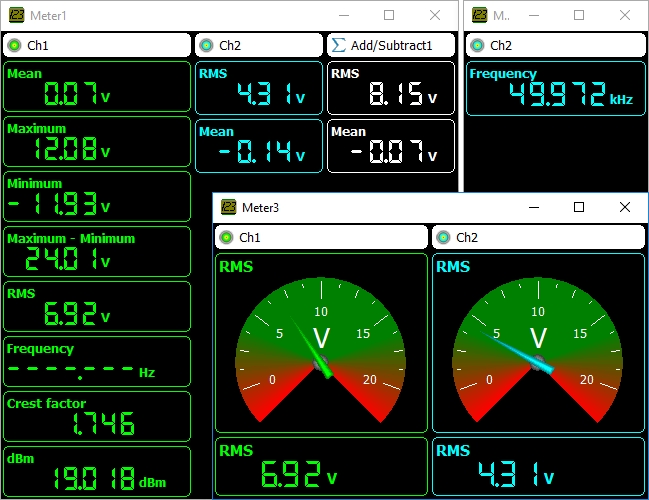649x500 pixels.
Task: Toggle Ch1 indicator light in Meter1
Action: coord(14,45)
